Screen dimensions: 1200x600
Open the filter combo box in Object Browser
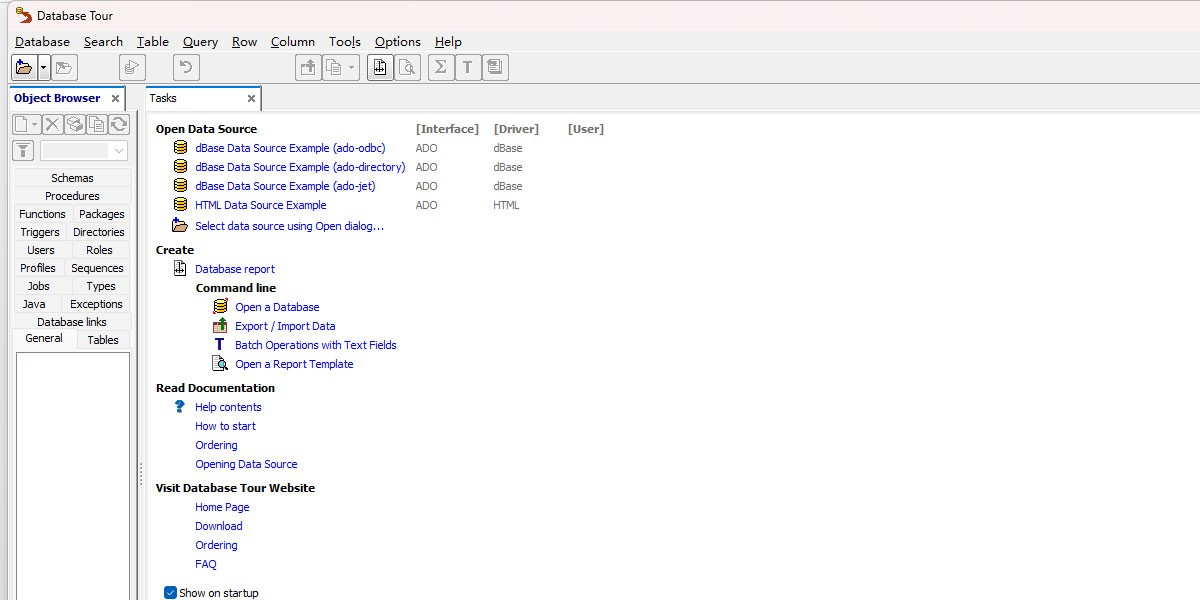[x=84, y=151]
